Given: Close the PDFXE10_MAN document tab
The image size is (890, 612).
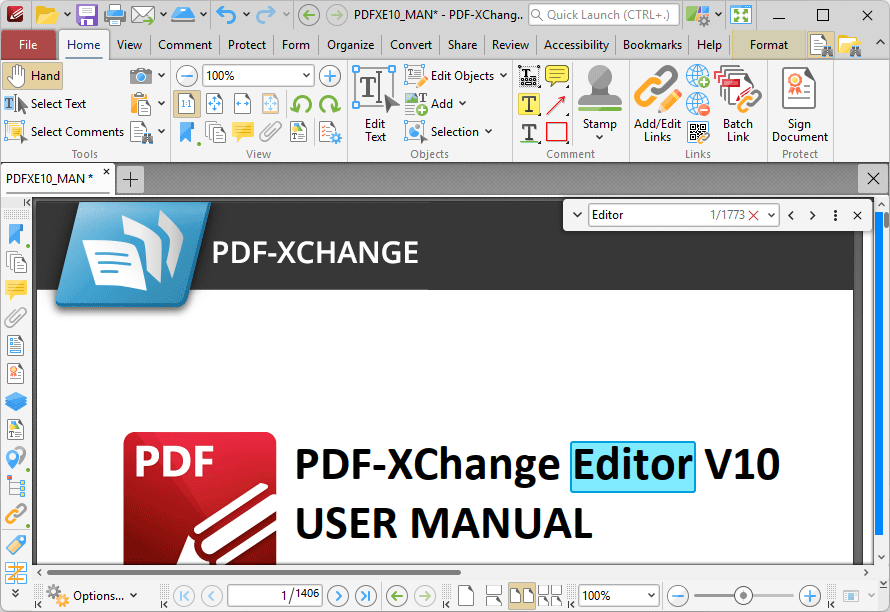Looking at the screenshot, I should coord(106,172).
